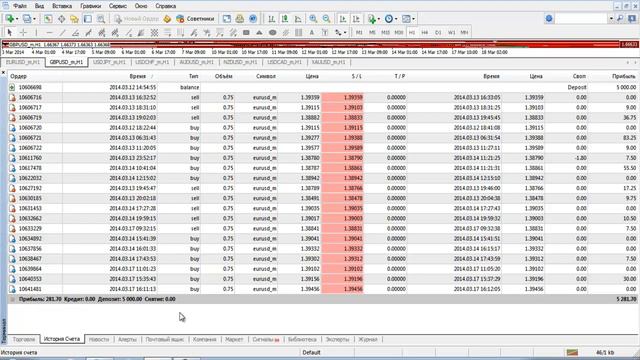
Task: Open the Strategy Tester icon
Action: [x=101, y=19]
